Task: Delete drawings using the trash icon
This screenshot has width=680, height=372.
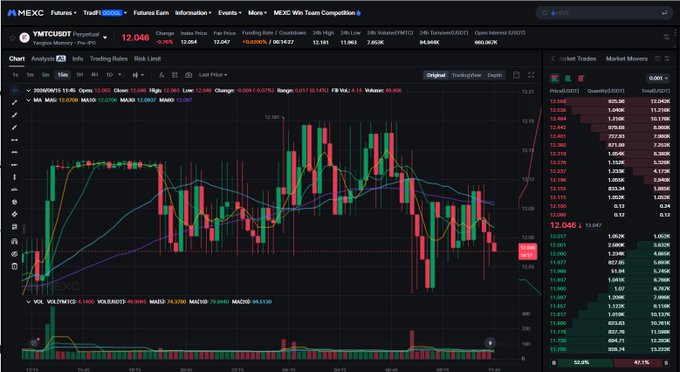Action: click(15, 266)
